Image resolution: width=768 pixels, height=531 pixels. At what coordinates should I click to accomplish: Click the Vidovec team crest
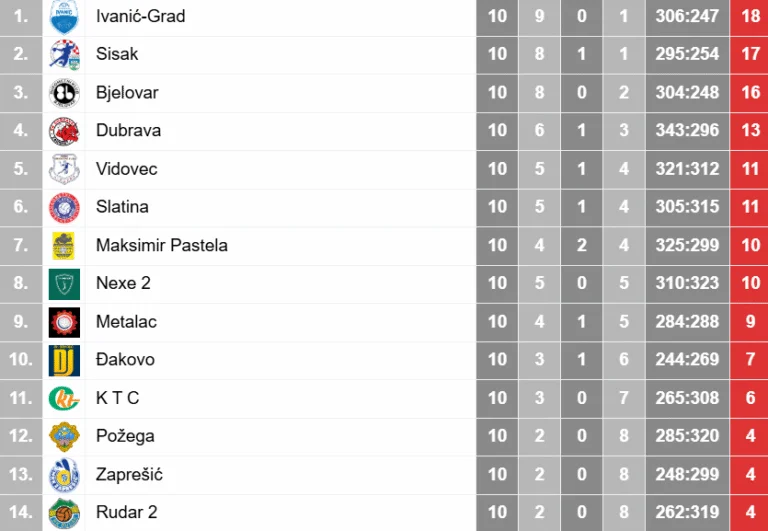(x=64, y=169)
